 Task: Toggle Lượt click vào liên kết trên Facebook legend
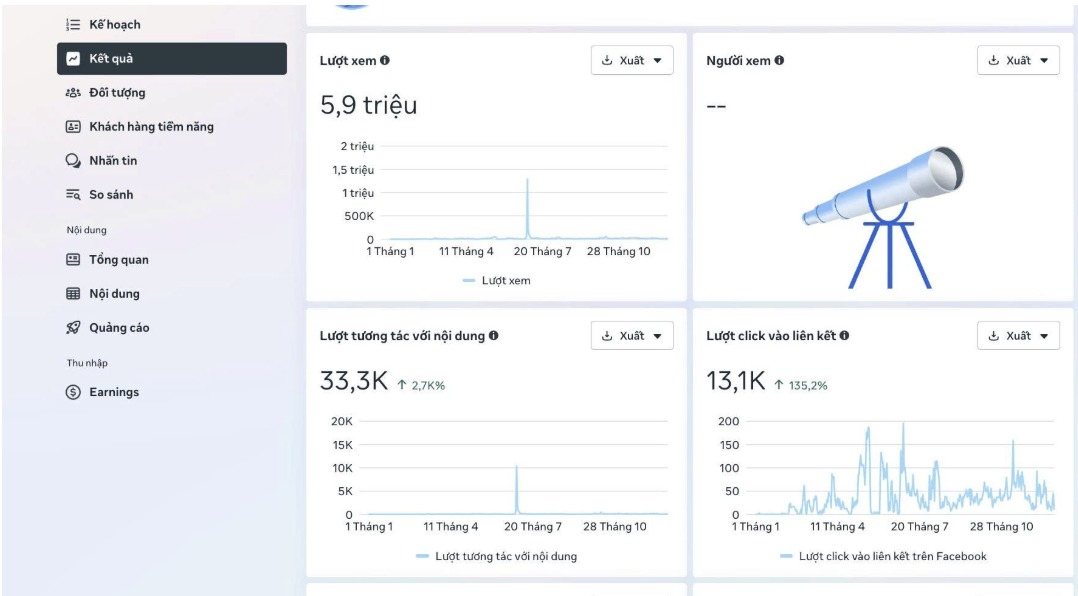pyautogui.click(x=883, y=556)
